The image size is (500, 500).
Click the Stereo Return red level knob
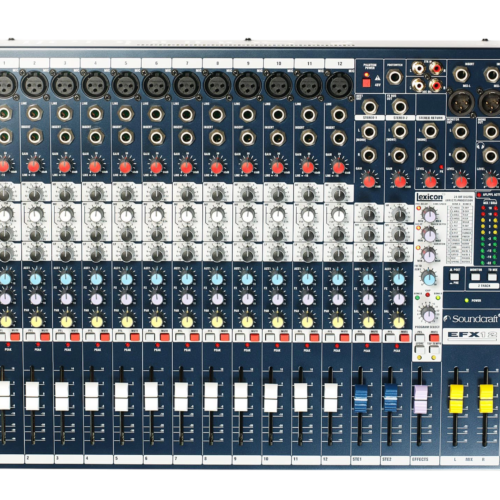(430, 181)
